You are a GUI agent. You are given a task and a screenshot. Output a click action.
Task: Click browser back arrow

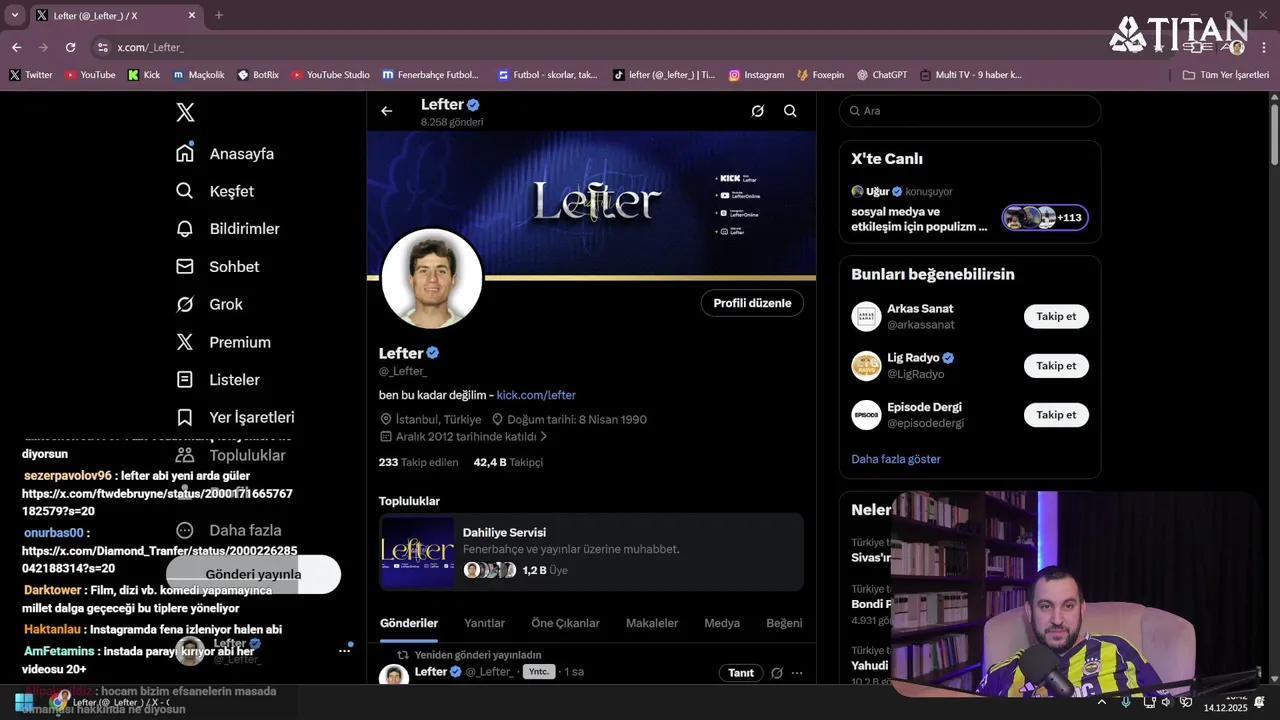point(16,47)
